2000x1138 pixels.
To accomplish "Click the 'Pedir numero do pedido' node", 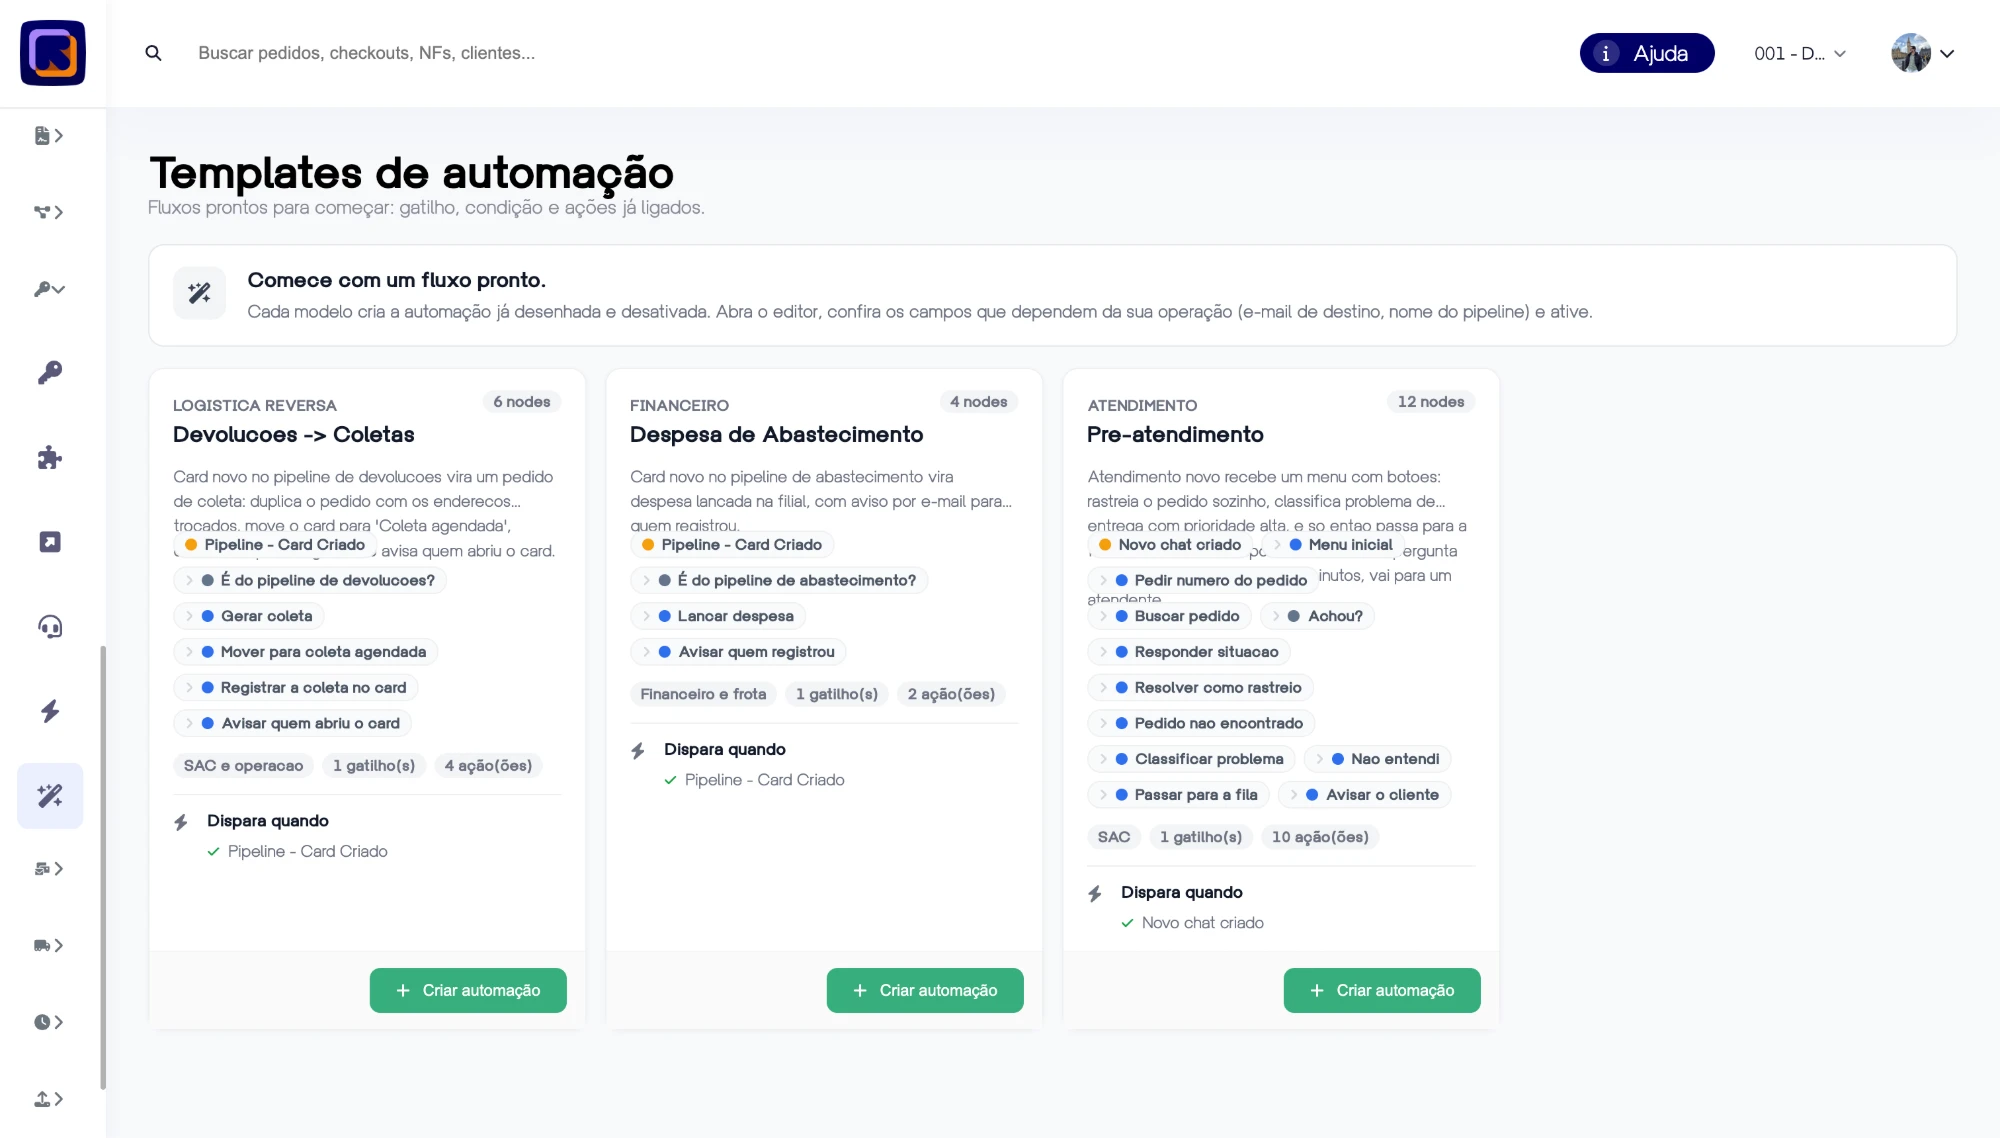I will coord(1203,580).
